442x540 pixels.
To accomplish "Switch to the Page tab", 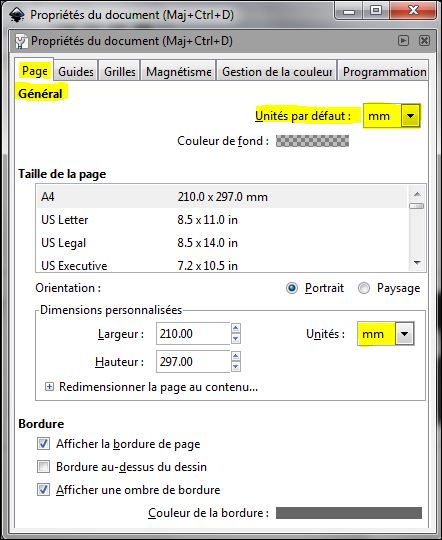I will tap(34, 71).
